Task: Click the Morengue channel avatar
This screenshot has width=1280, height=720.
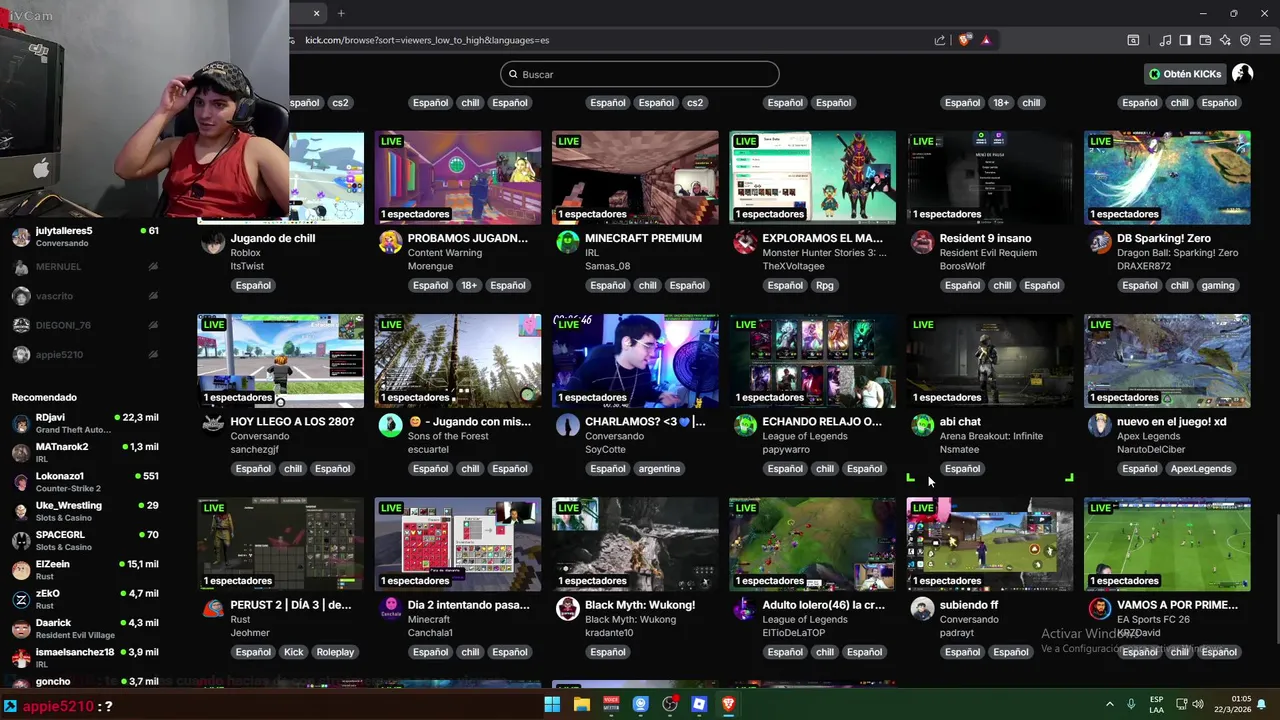Action: (x=390, y=242)
